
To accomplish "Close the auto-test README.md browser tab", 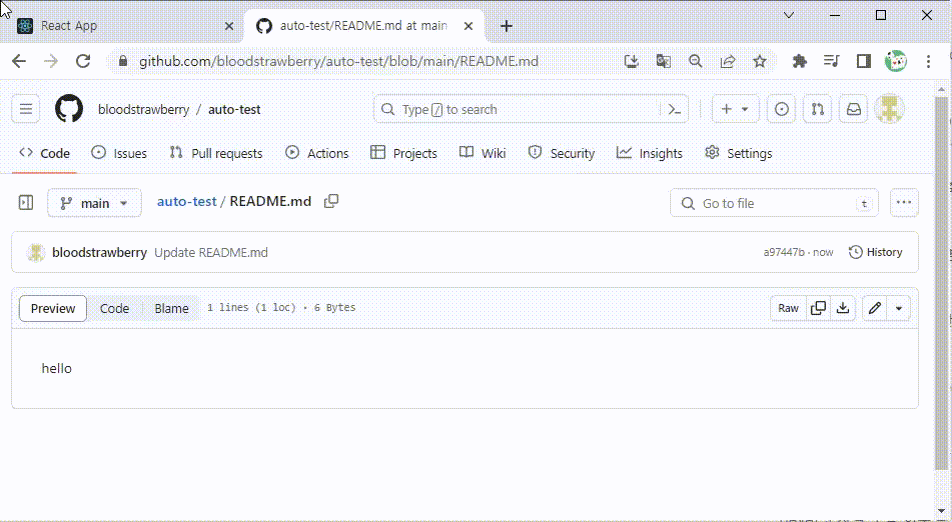I will tap(468, 26).
